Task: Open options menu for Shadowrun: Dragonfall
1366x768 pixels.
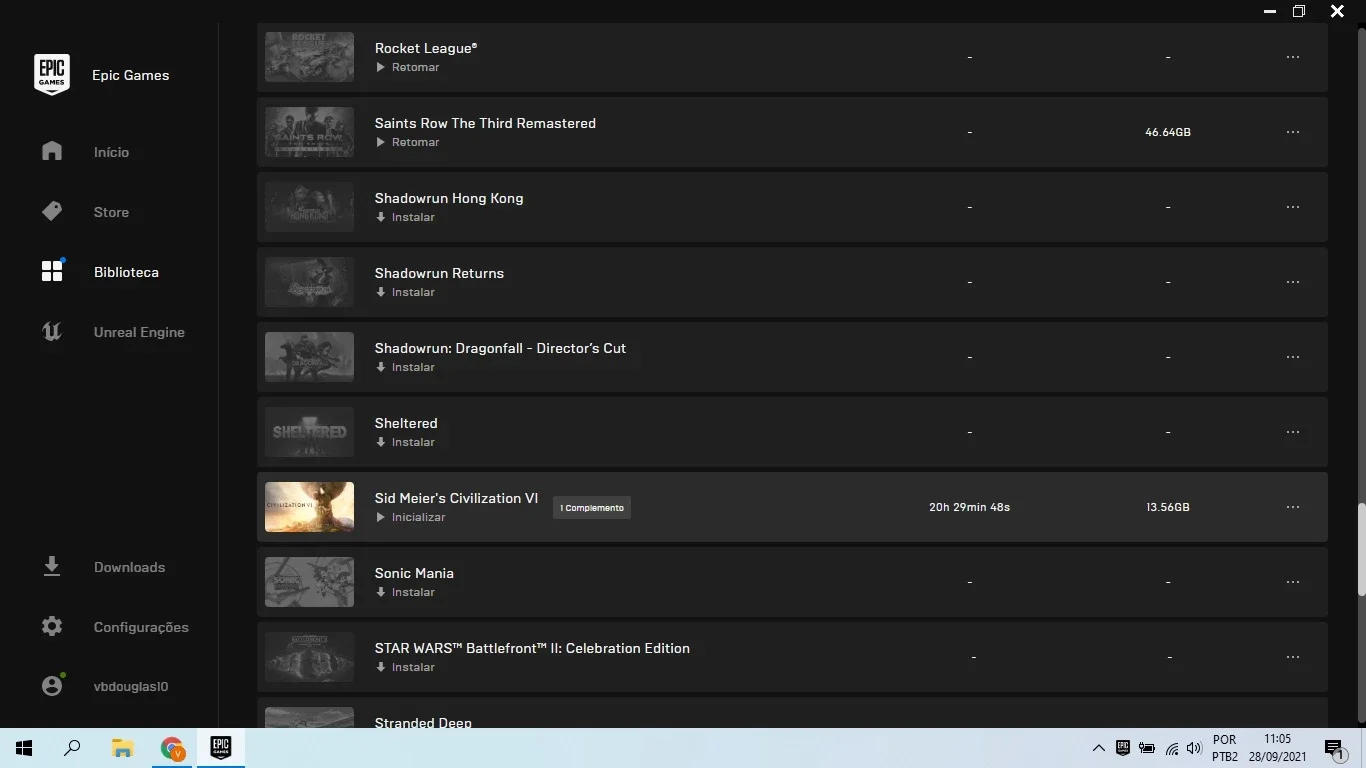Action: [1293, 357]
